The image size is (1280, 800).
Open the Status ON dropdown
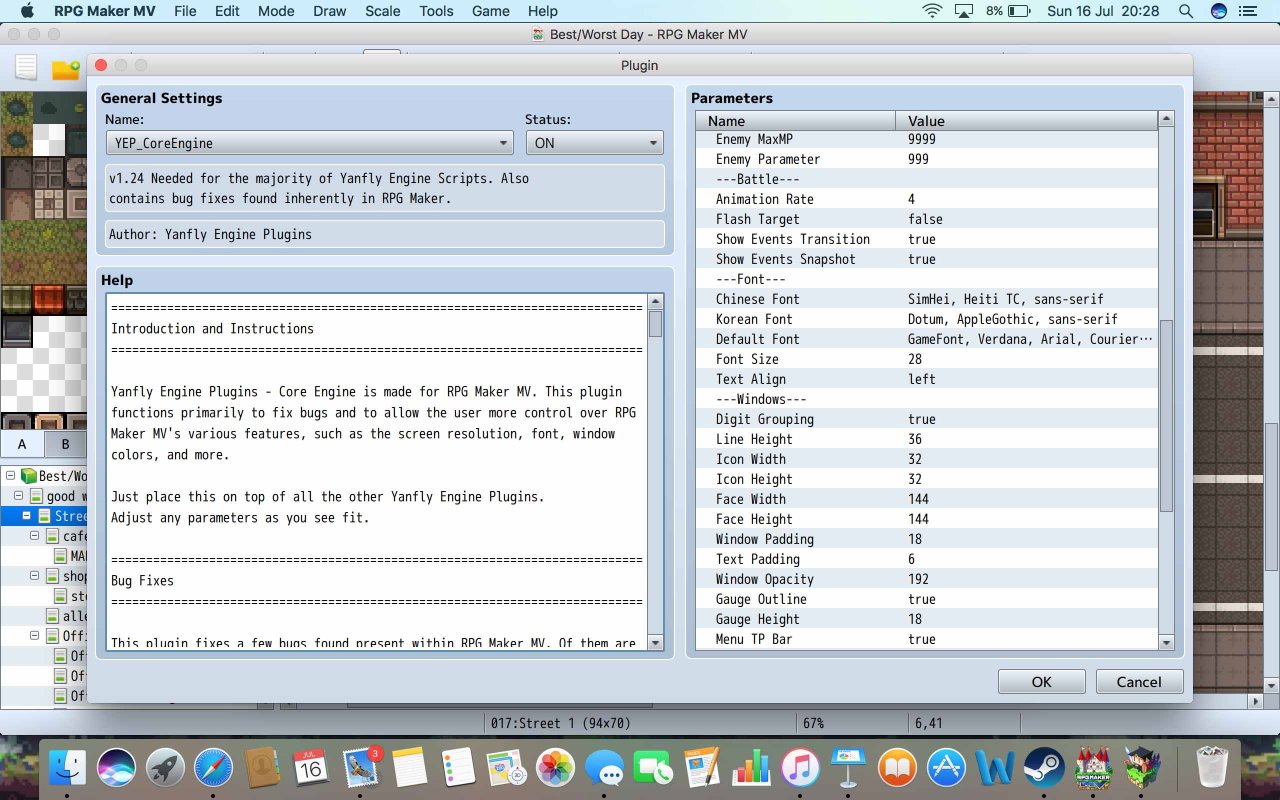pyautogui.click(x=594, y=143)
